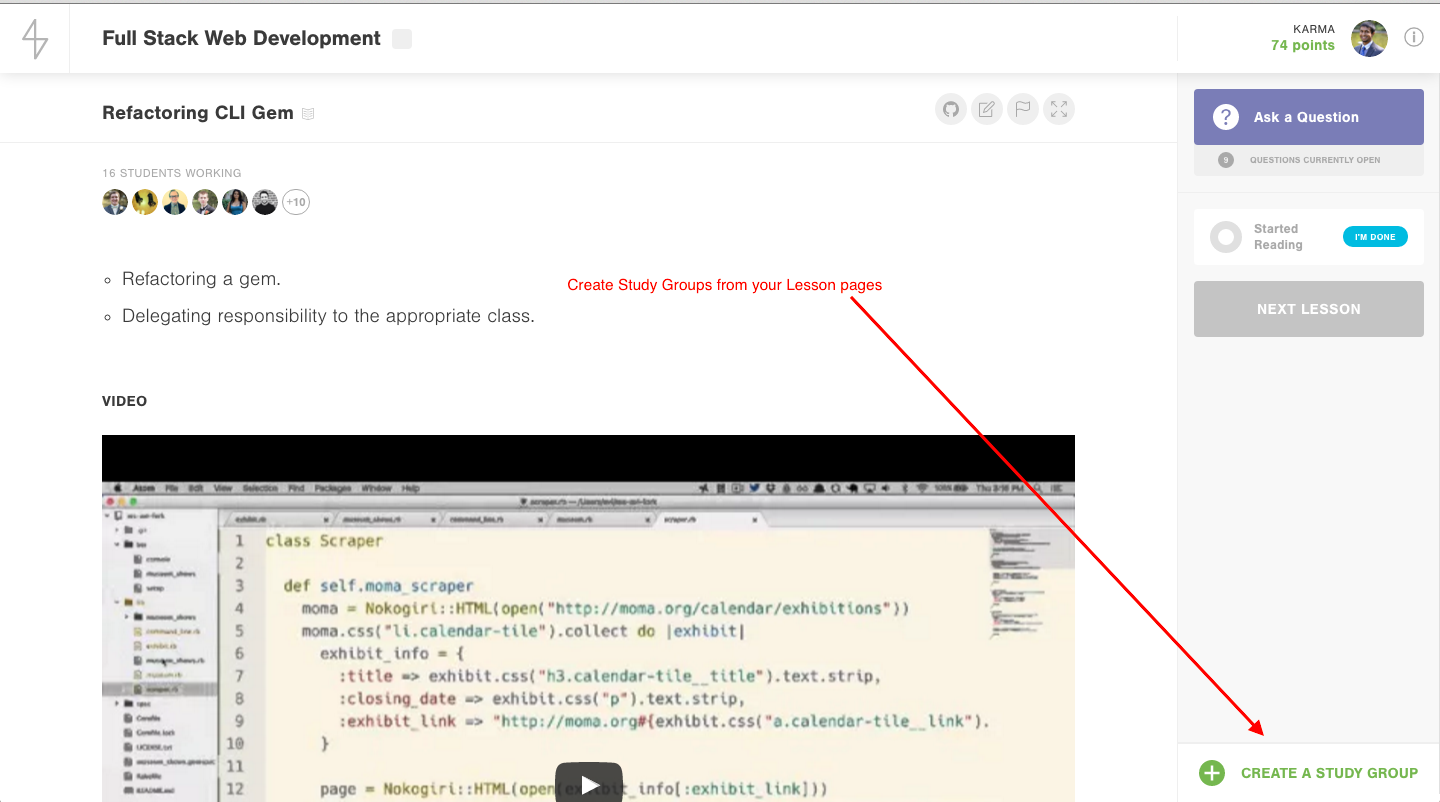The image size is (1440, 802).
Task: Open the course menu beside Full Stack title
Action: coord(401,39)
